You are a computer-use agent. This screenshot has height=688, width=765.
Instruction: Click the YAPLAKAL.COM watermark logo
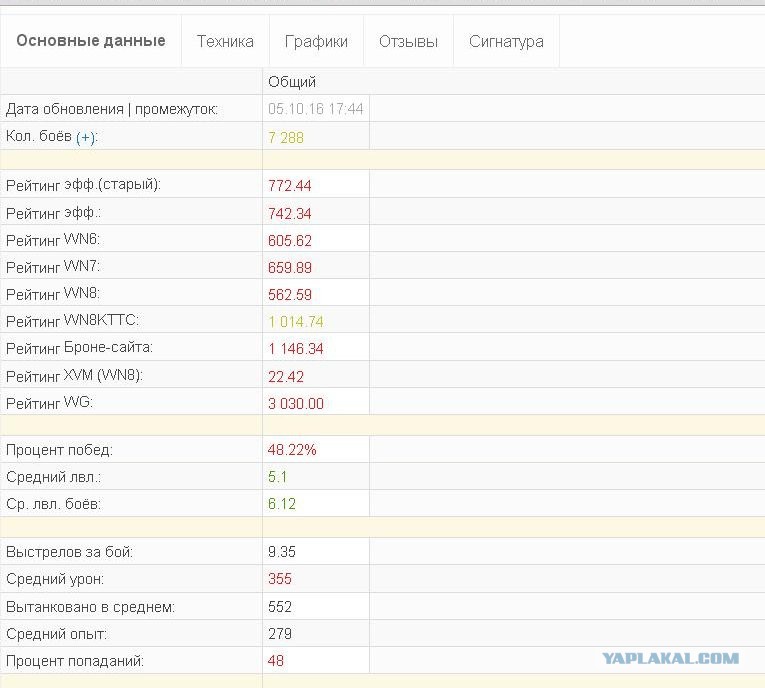[x=670, y=658]
